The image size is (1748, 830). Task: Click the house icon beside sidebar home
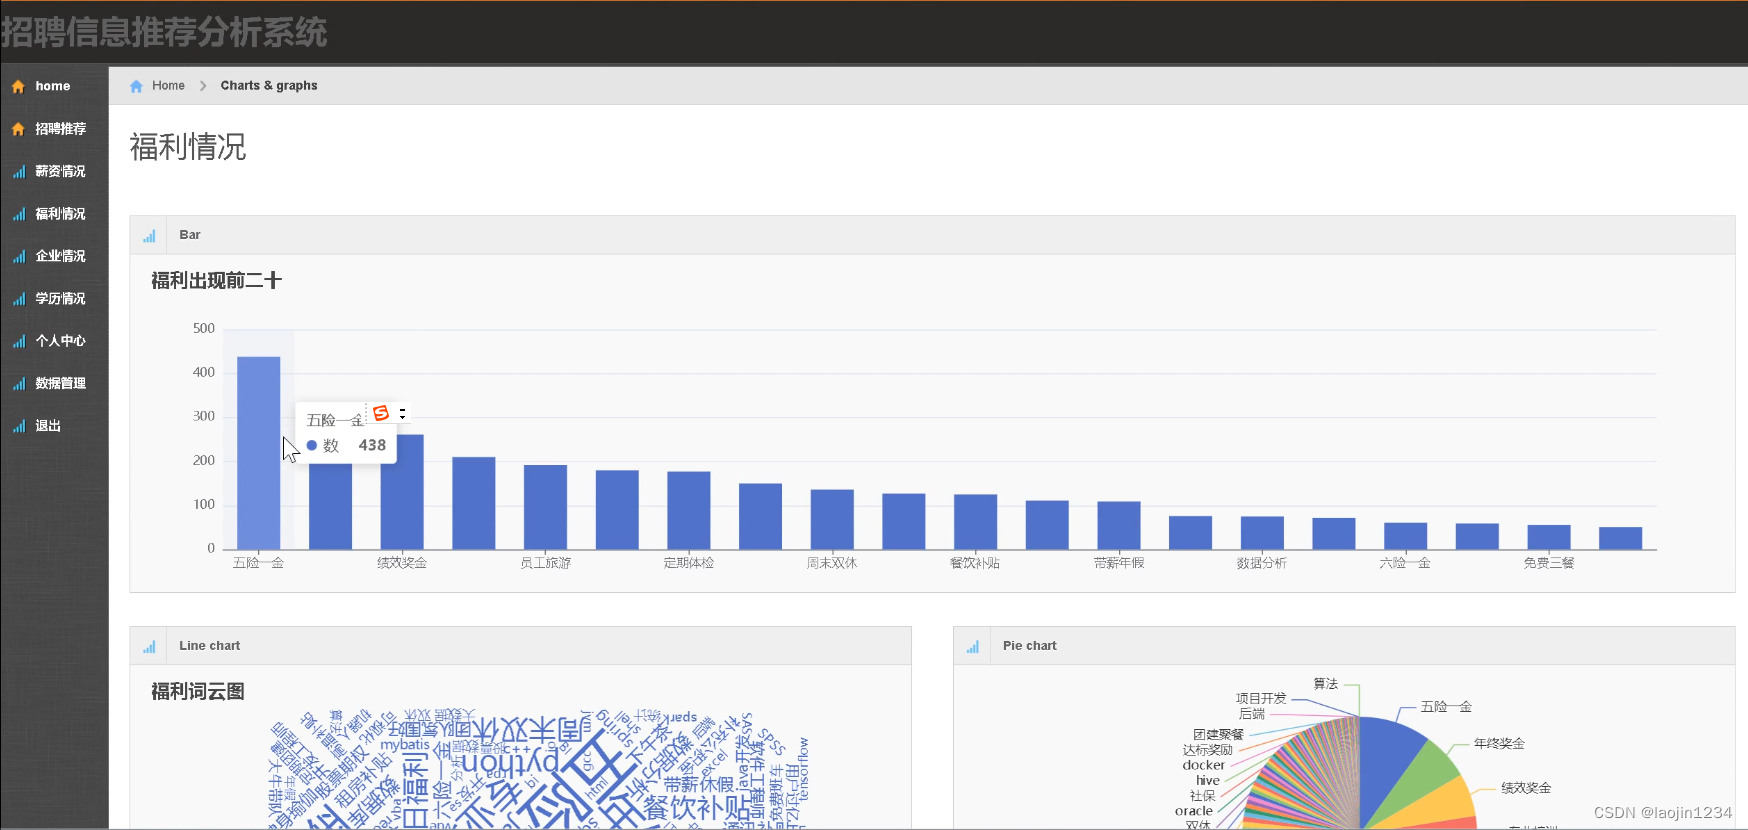pos(18,87)
